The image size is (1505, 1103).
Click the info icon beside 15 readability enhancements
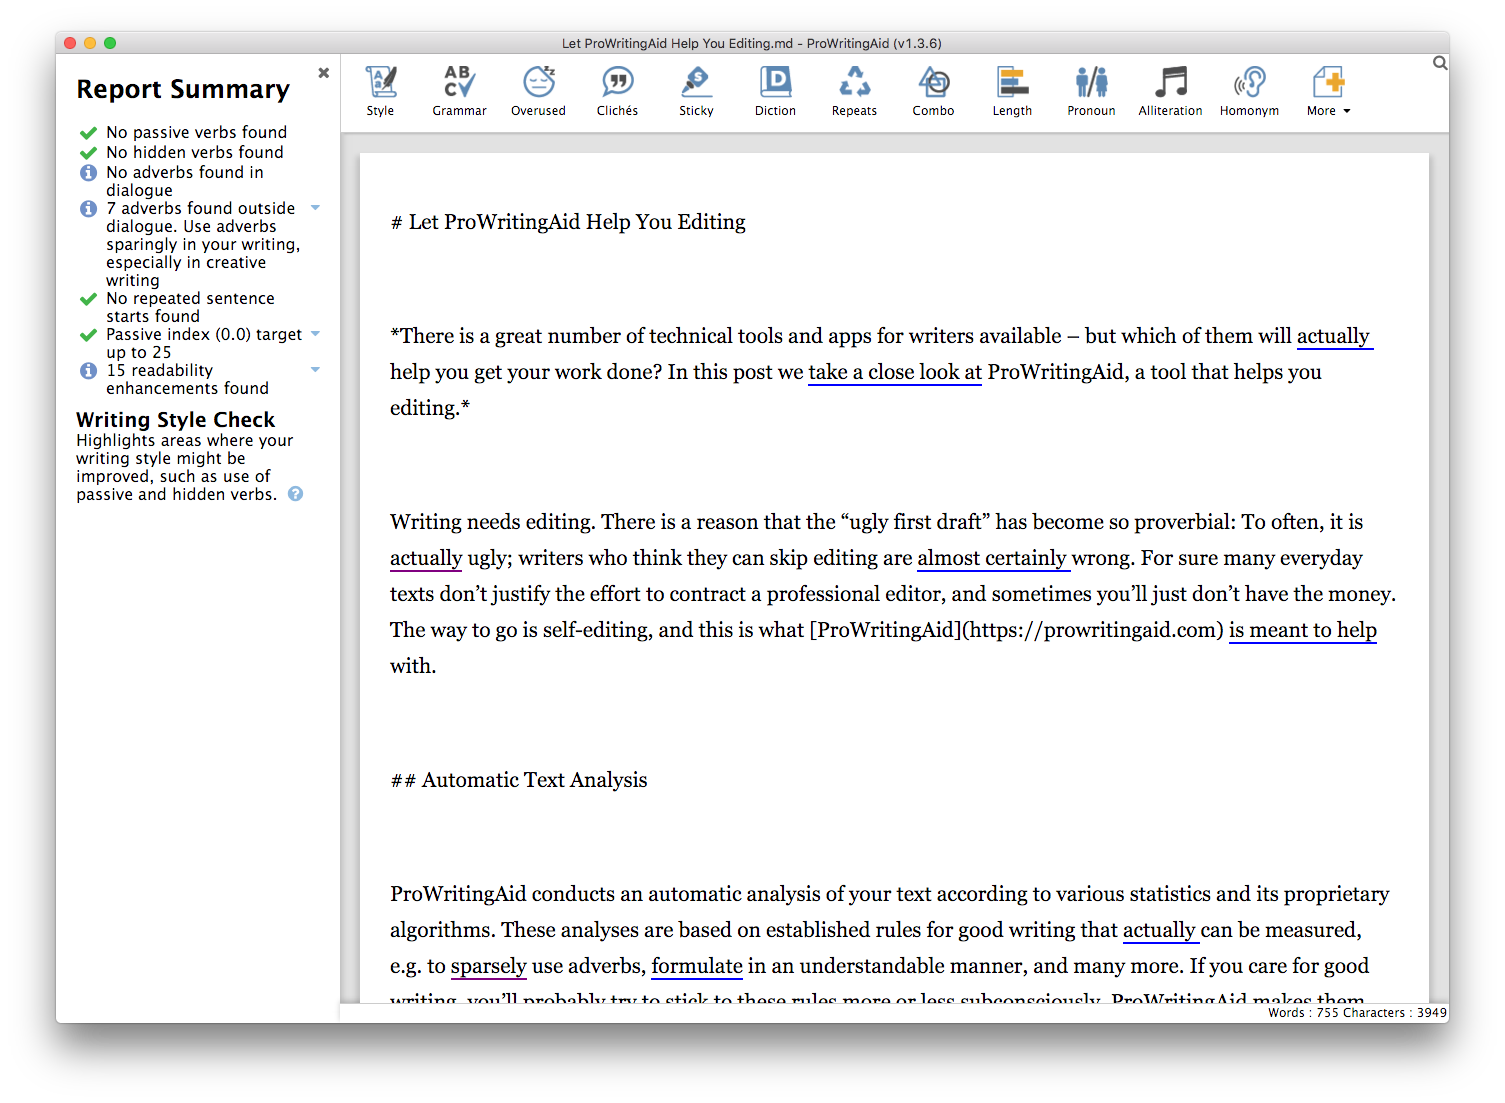(x=88, y=370)
